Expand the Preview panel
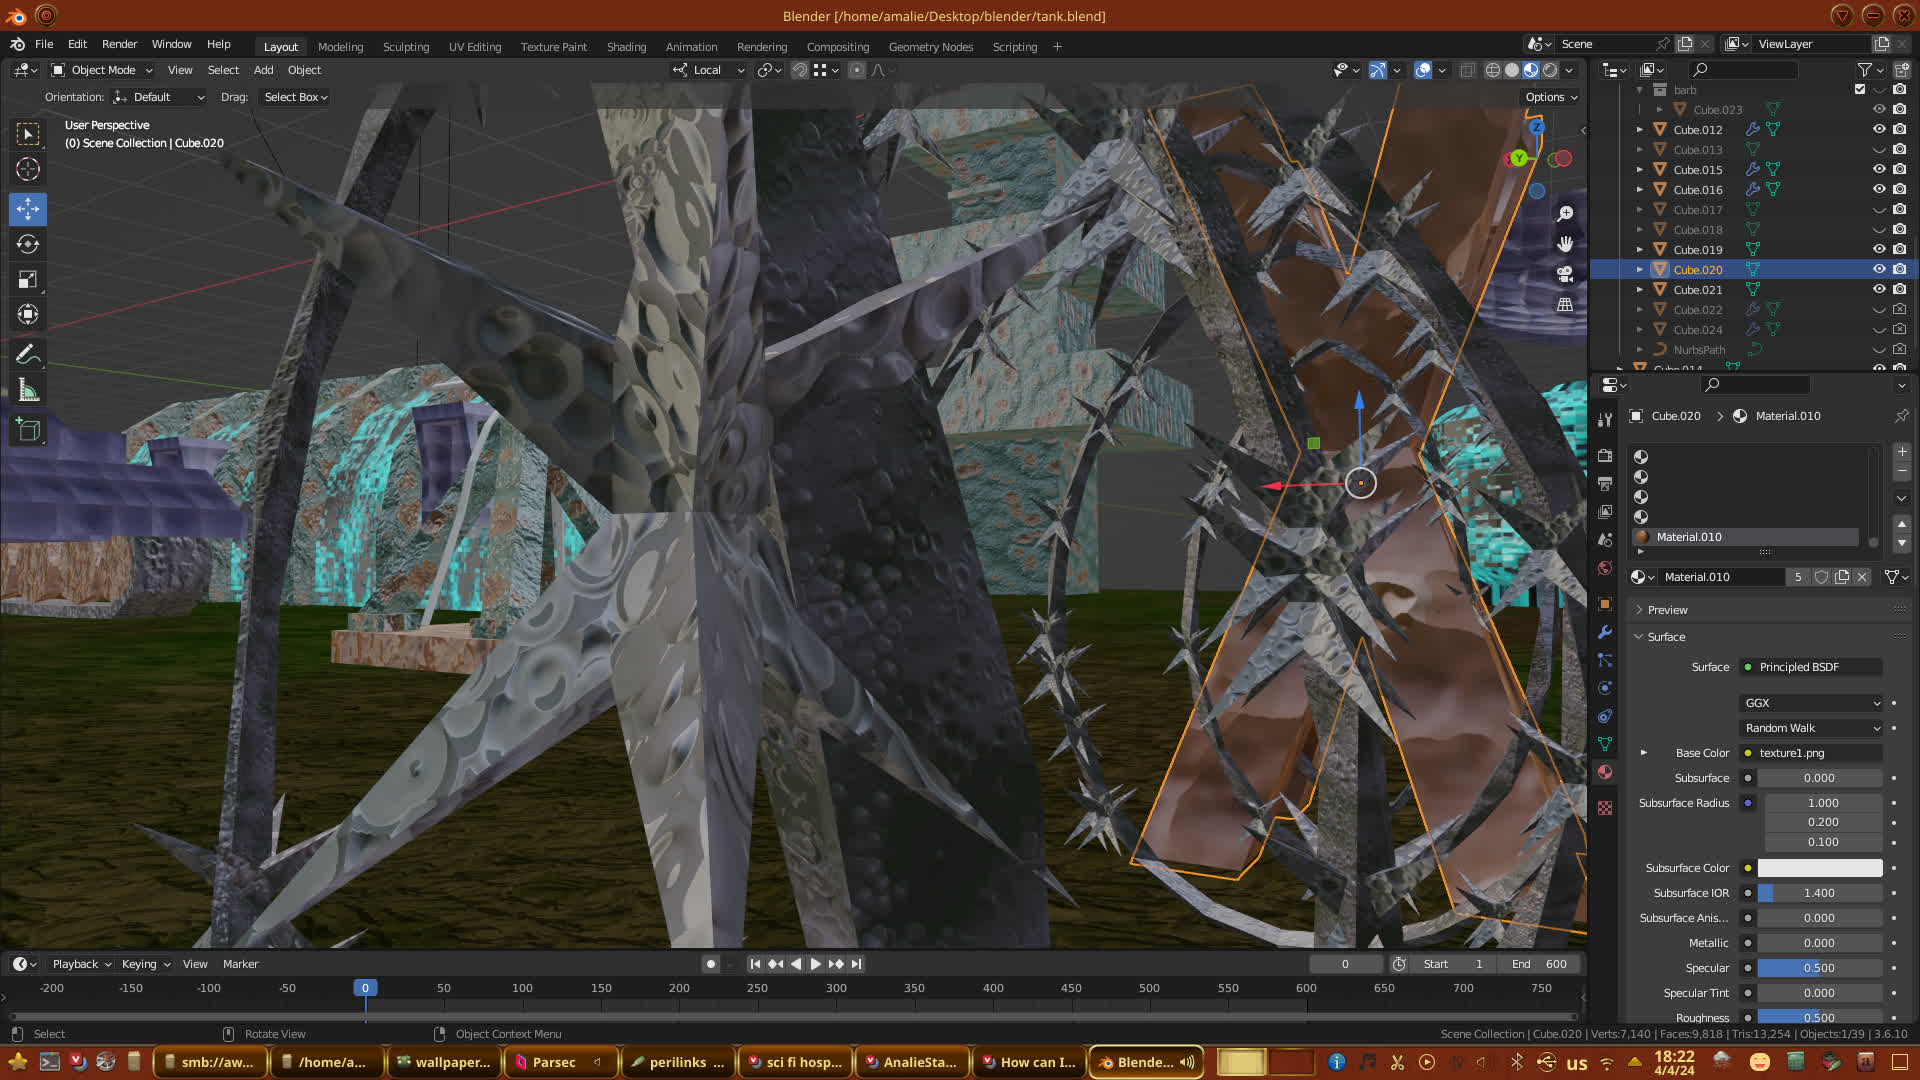 (1667, 610)
